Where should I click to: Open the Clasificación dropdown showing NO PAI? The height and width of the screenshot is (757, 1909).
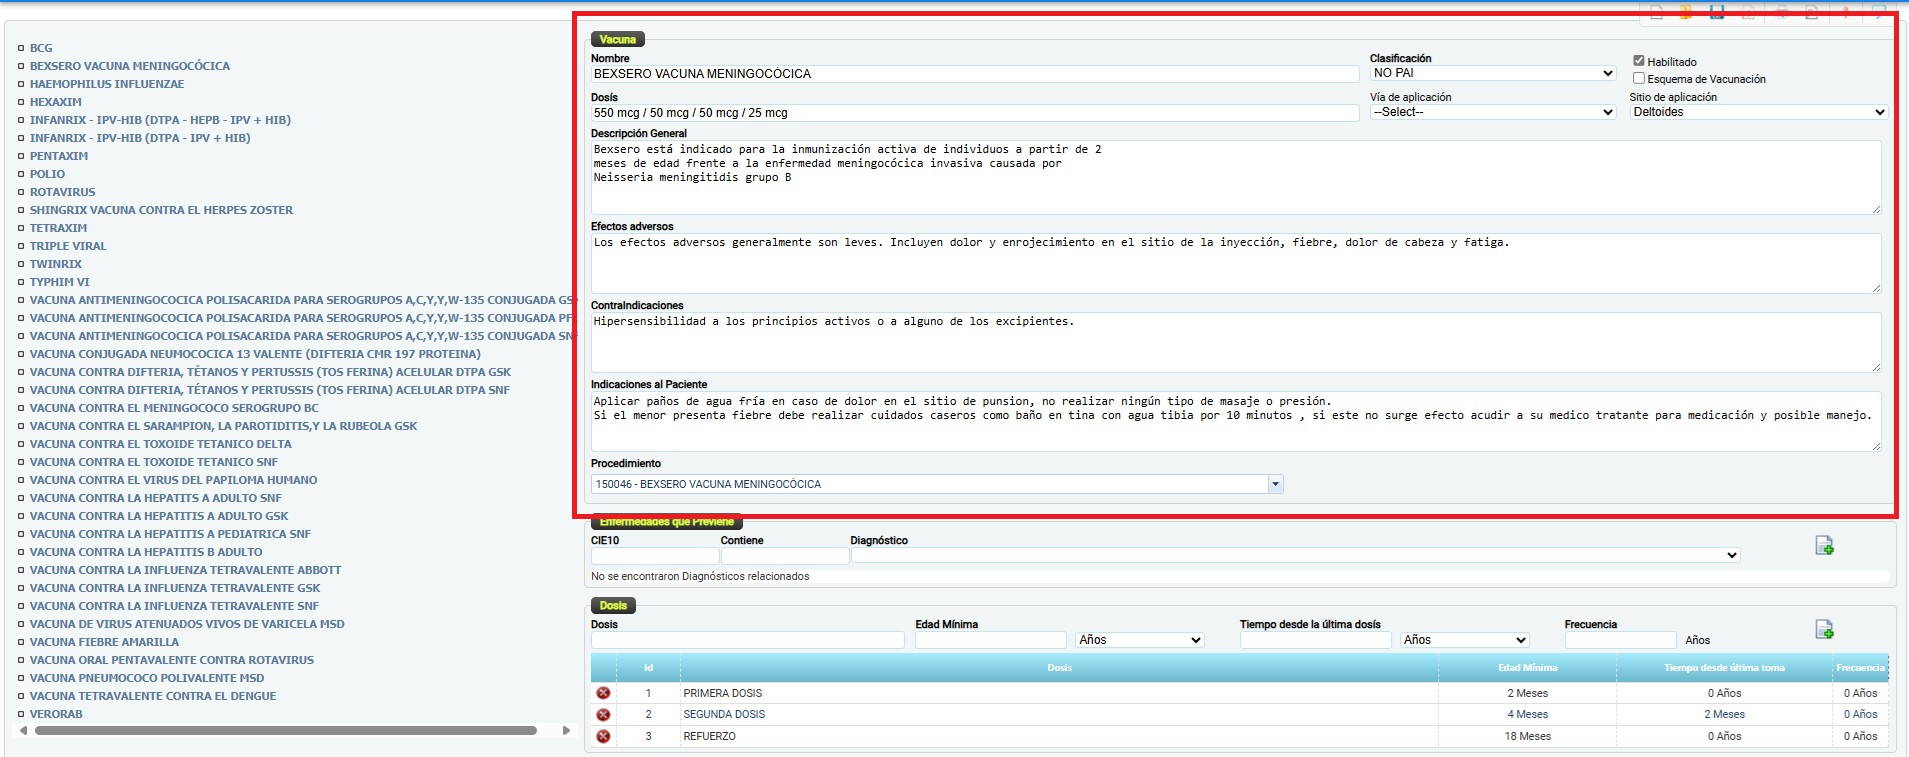click(x=1493, y=73)
